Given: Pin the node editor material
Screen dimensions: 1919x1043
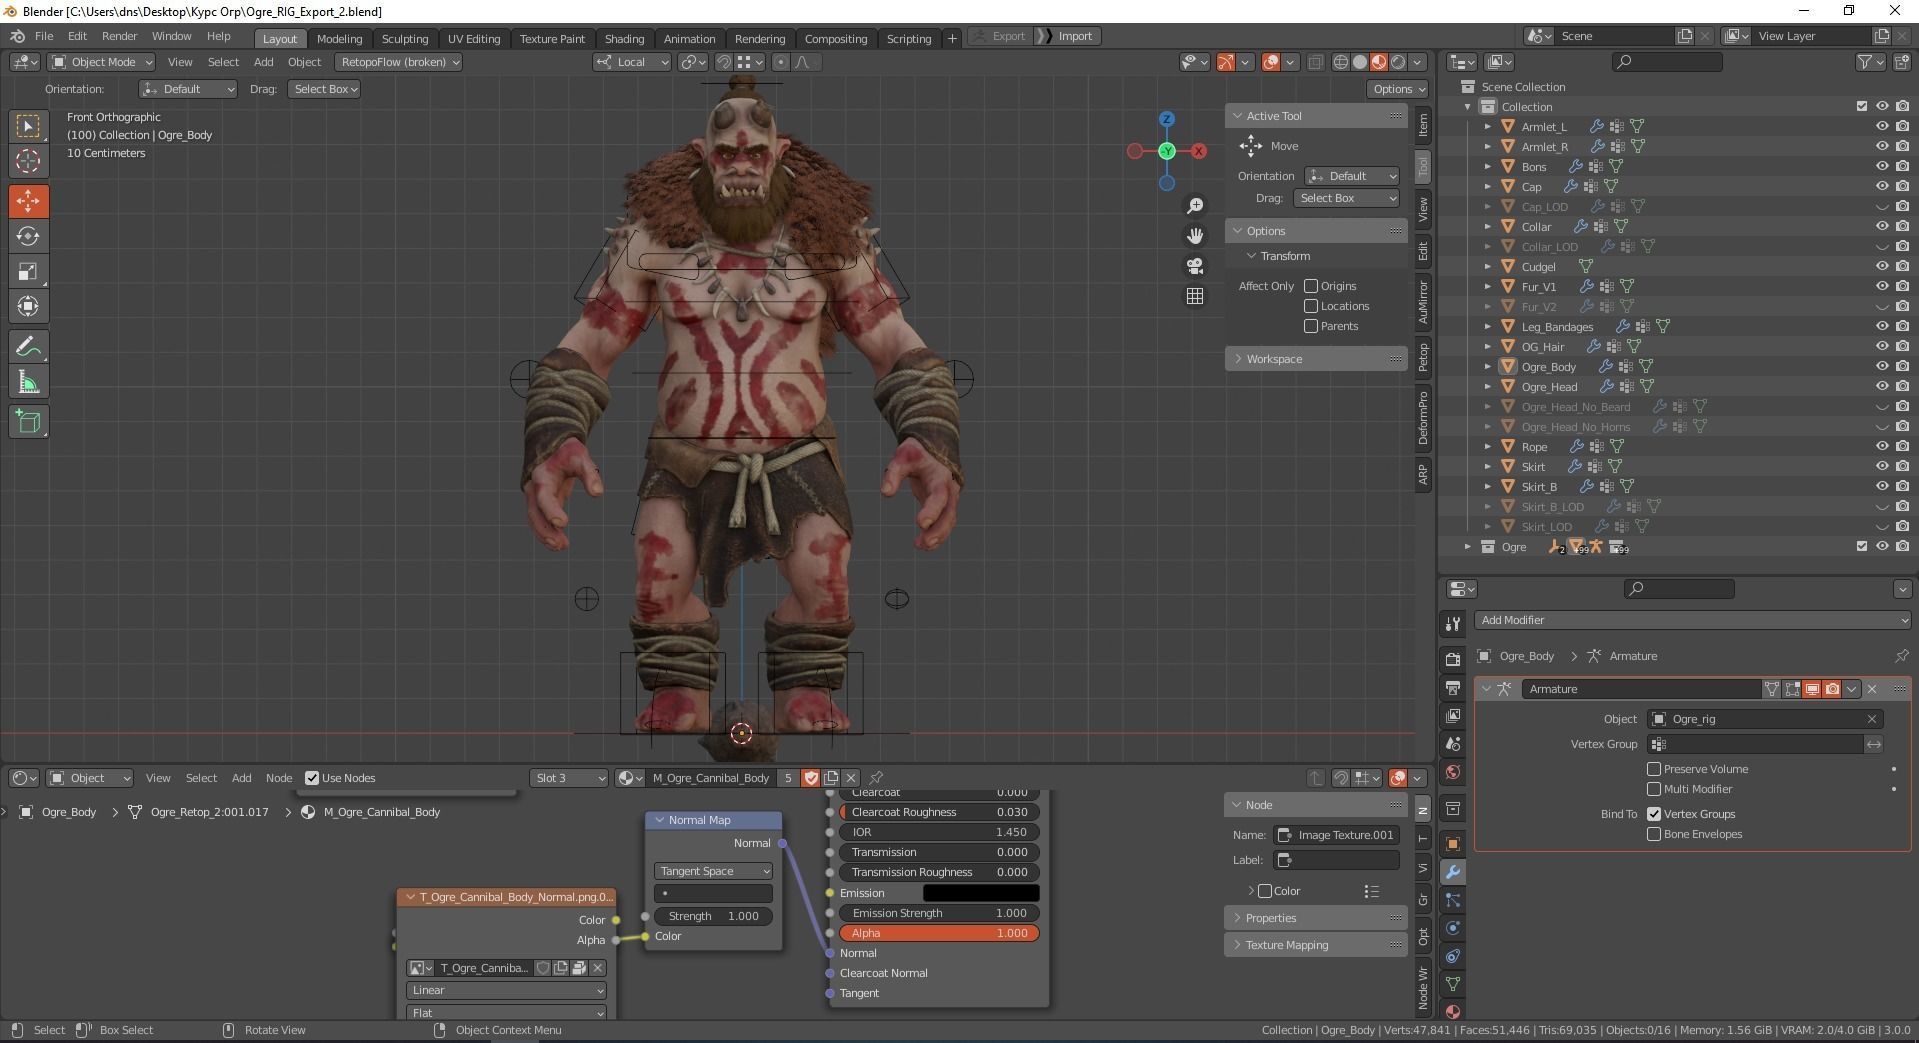Looking at the screenshot, I should point(876,778).
